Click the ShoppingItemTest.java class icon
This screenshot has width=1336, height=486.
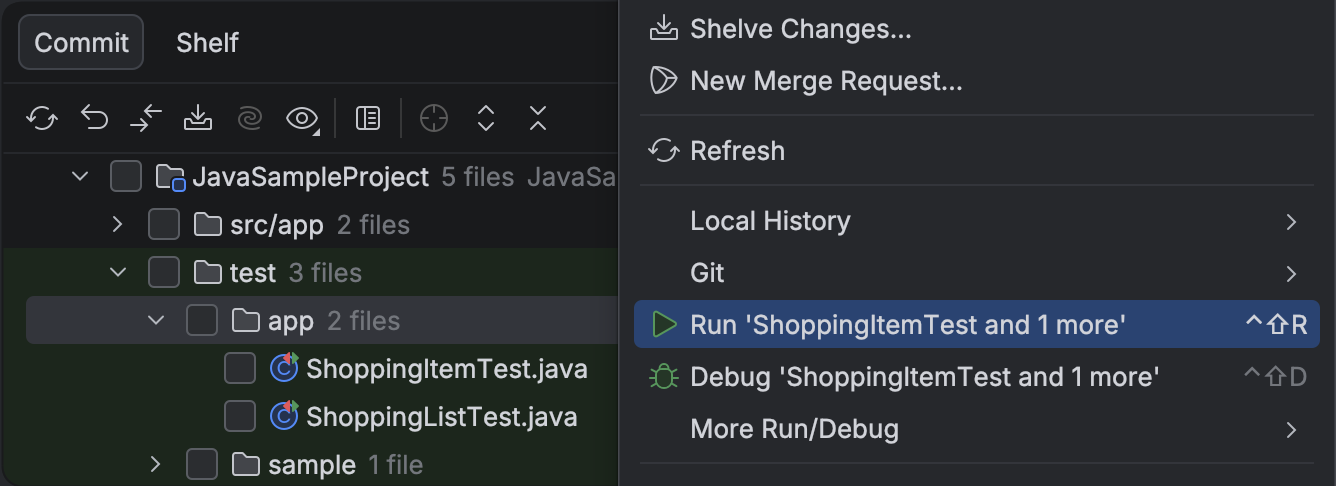(285, 369)
